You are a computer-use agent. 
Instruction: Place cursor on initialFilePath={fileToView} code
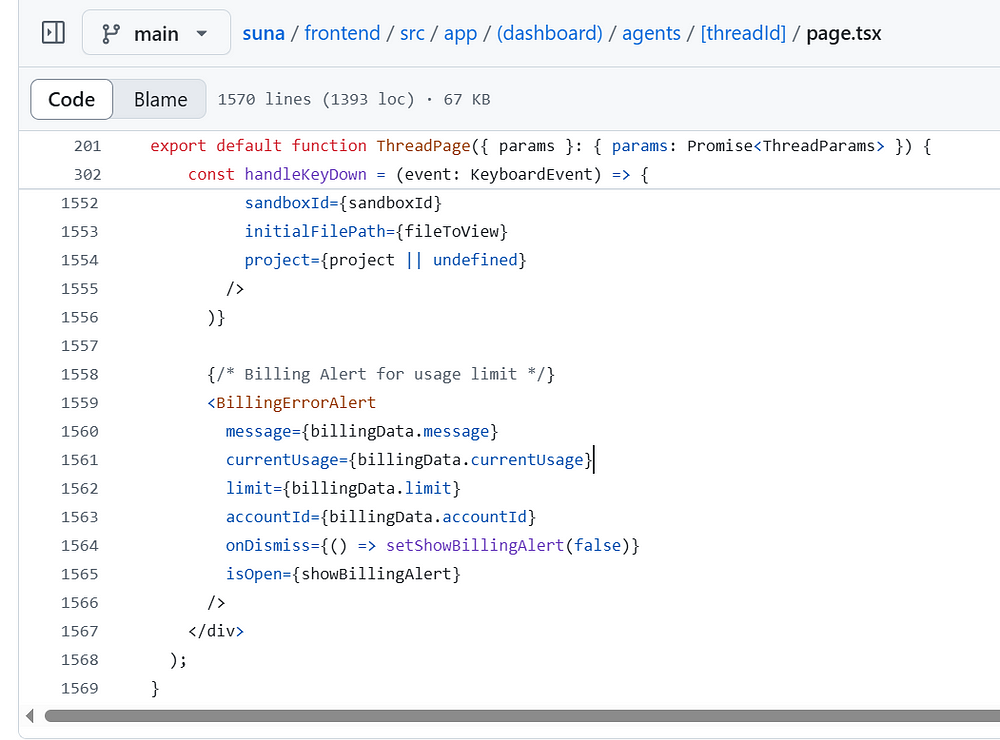point(376,232)
